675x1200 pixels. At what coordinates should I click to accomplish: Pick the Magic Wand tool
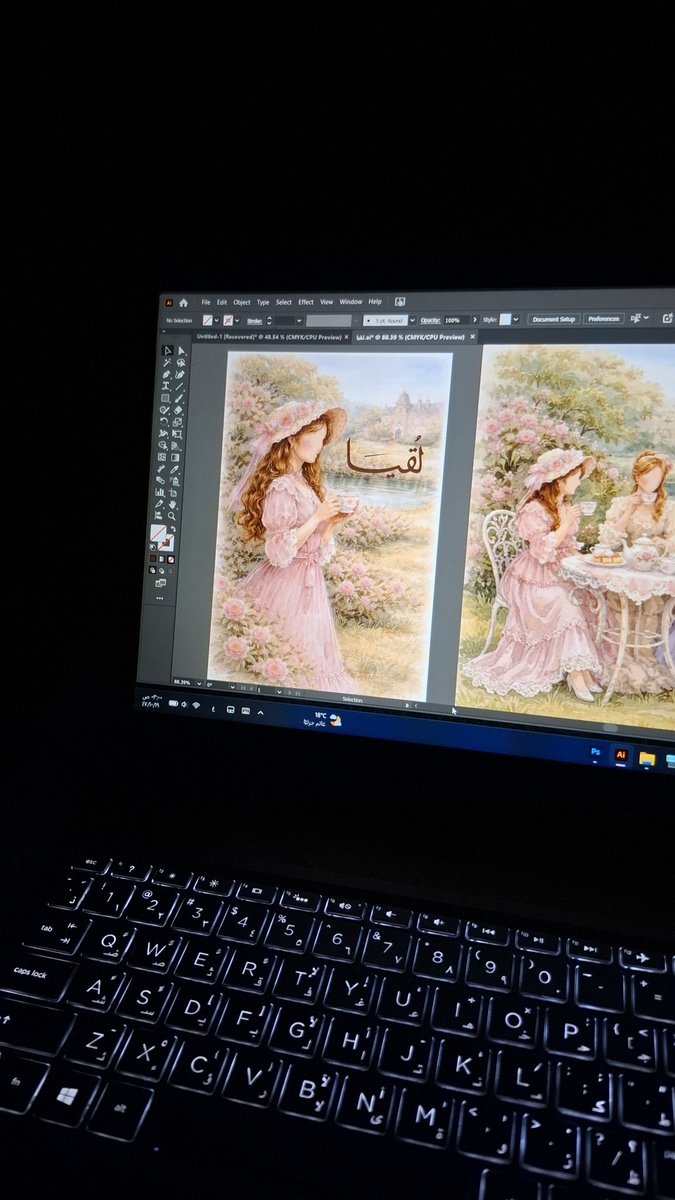pyautogui.click(x=167, y=363)
